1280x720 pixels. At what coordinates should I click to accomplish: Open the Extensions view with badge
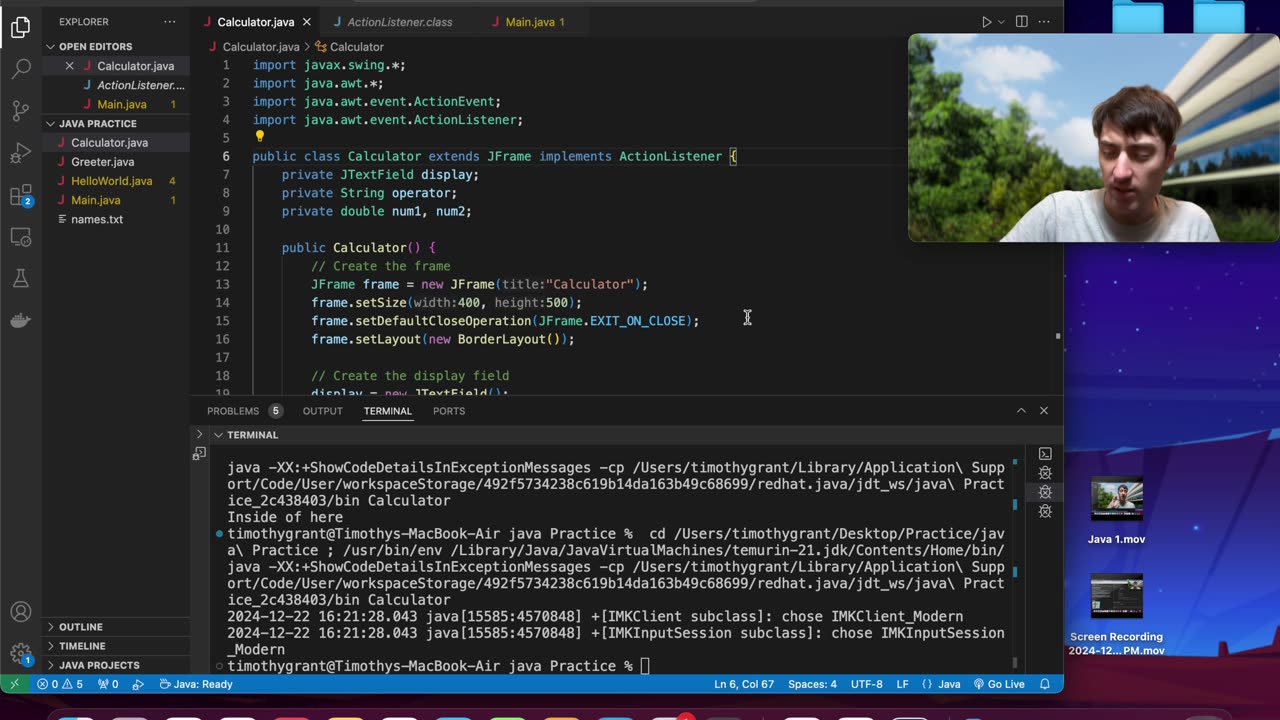pos(21,195)
